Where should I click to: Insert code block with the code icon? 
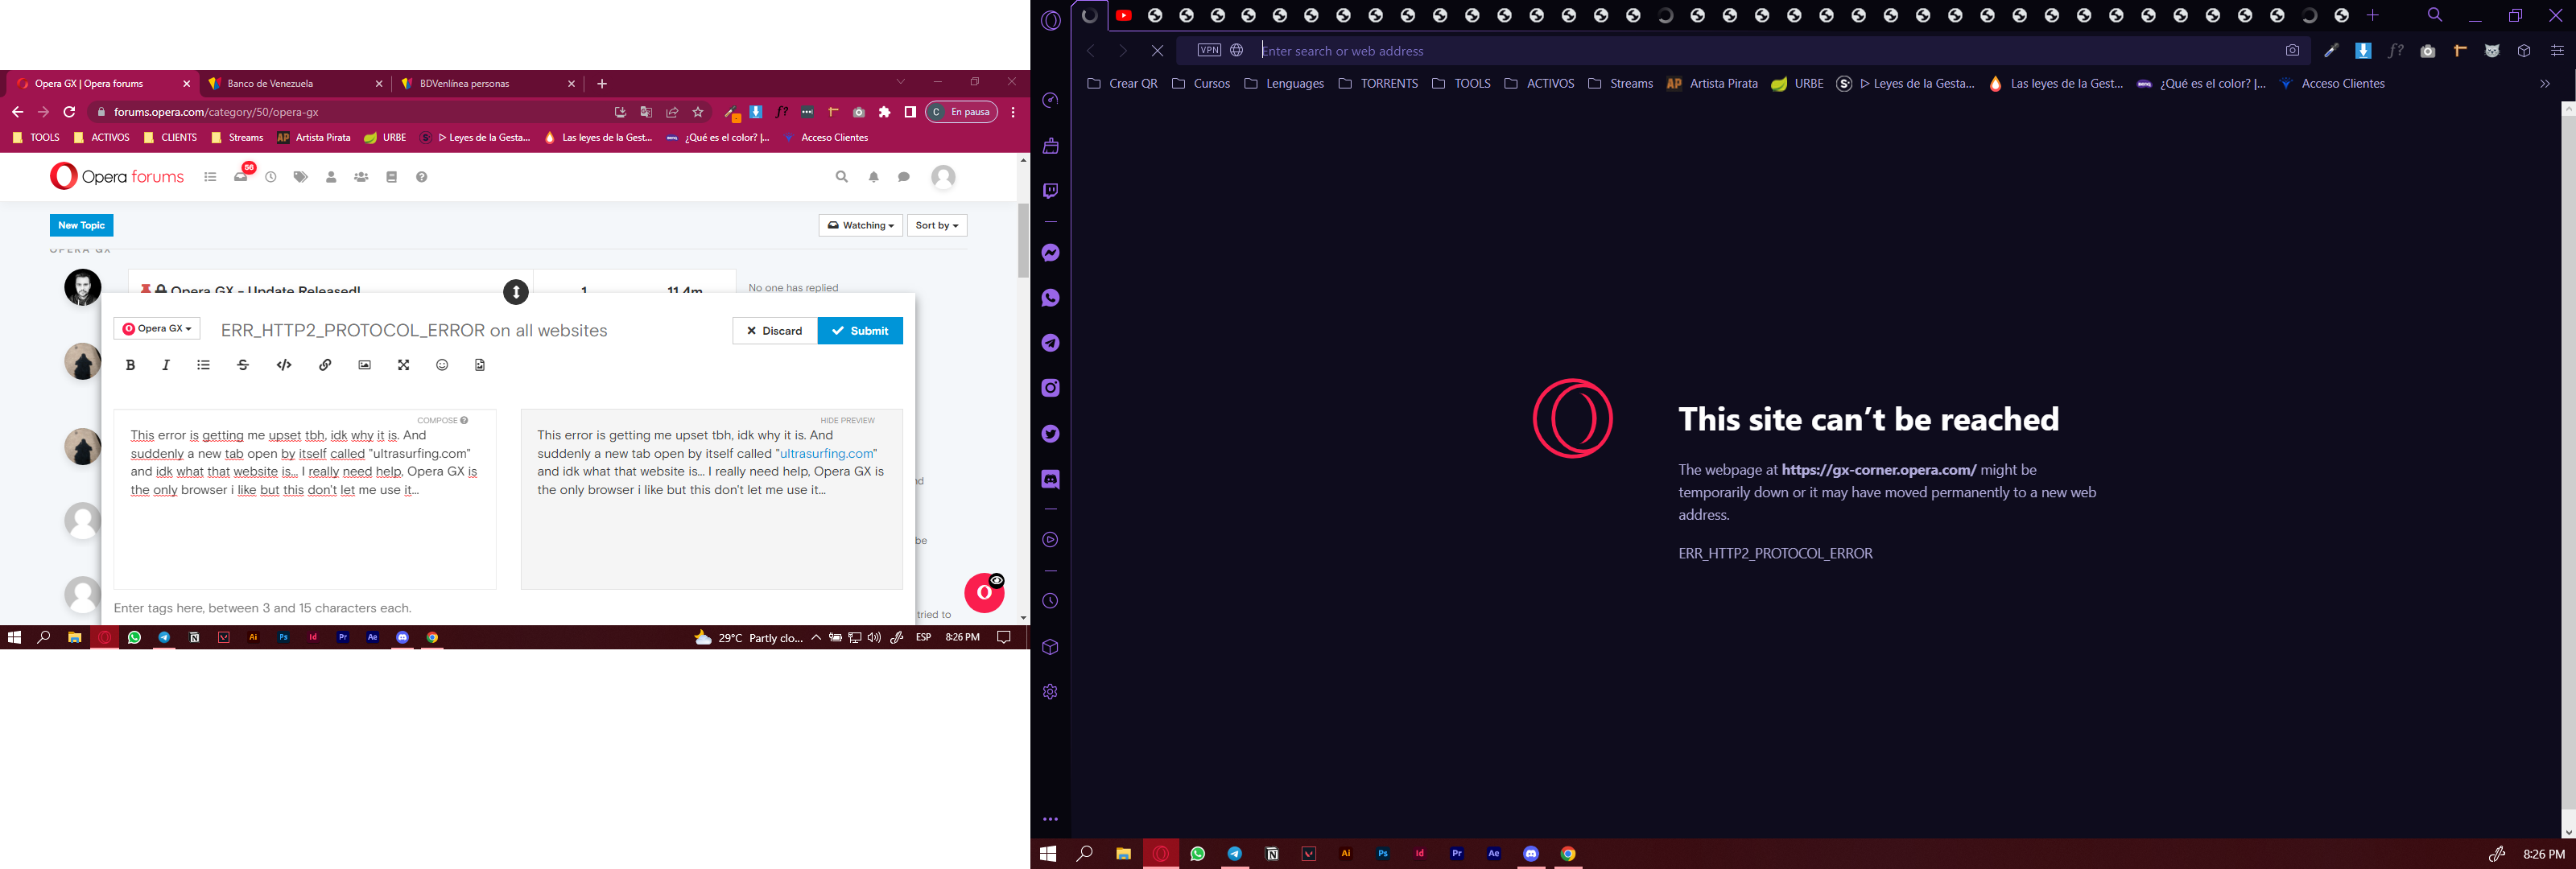pos(284,365)
